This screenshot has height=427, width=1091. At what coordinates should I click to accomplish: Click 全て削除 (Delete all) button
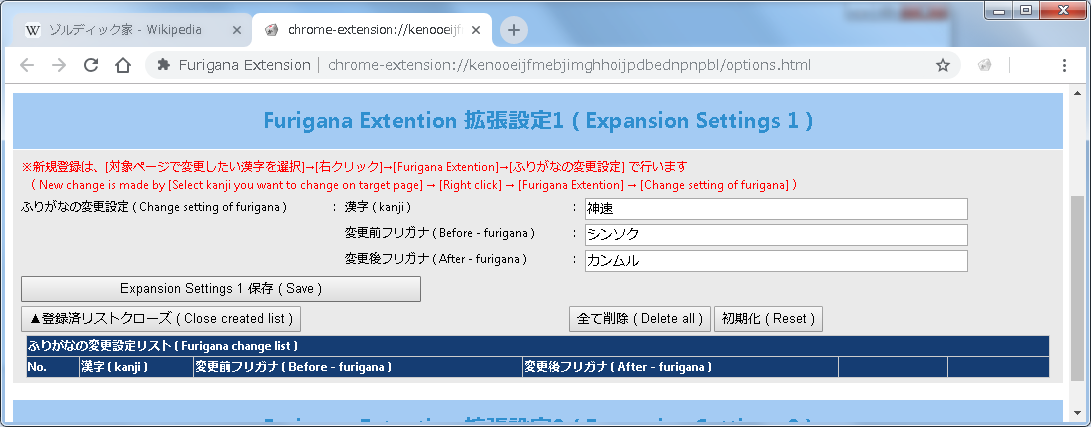[x=639, y=319]
